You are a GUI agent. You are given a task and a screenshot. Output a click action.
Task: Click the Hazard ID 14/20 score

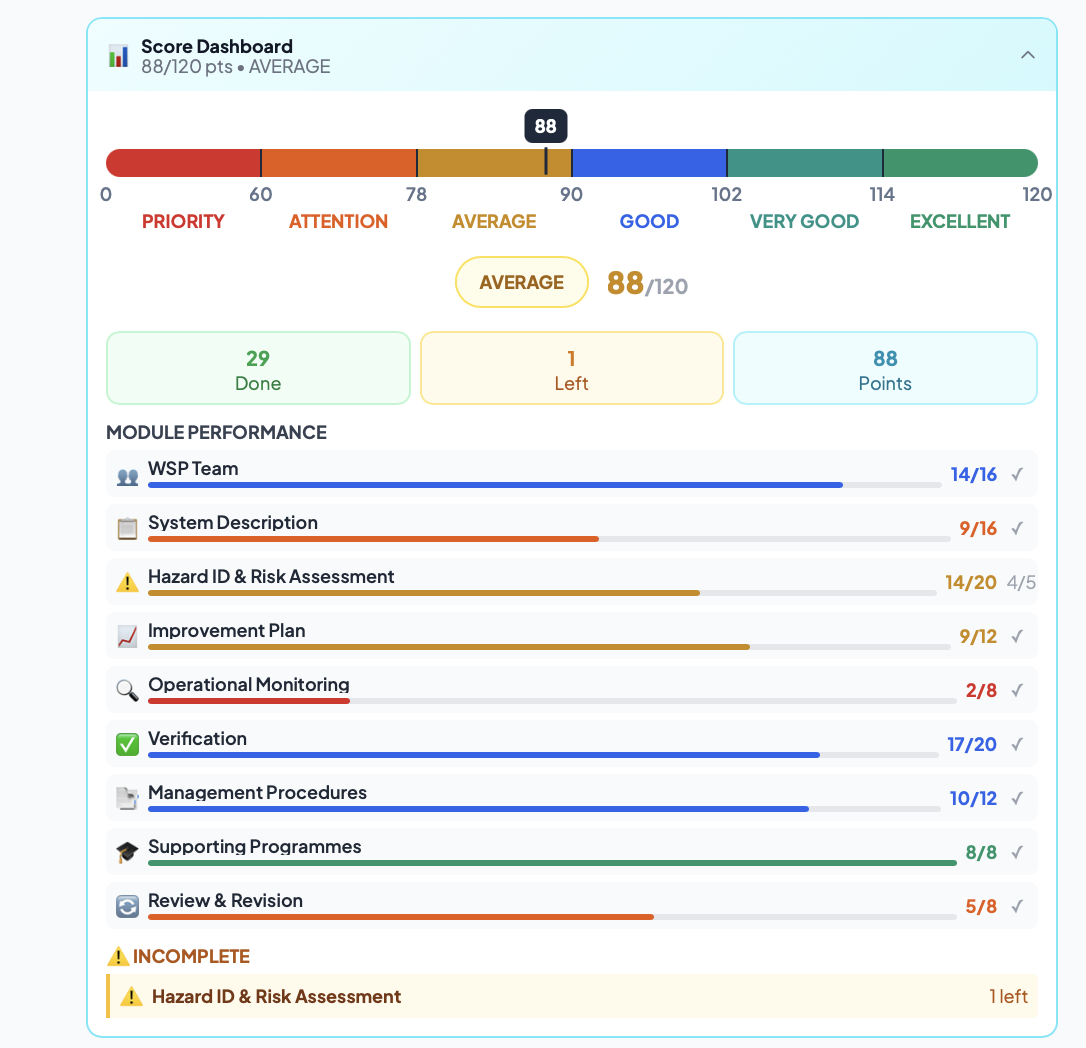970,583
